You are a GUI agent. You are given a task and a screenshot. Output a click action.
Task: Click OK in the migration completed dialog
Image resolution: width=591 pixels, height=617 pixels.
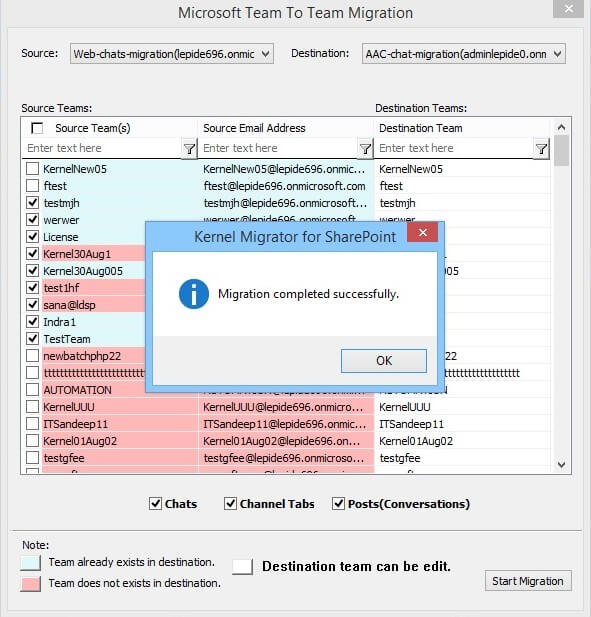click(x=384, y=360)
